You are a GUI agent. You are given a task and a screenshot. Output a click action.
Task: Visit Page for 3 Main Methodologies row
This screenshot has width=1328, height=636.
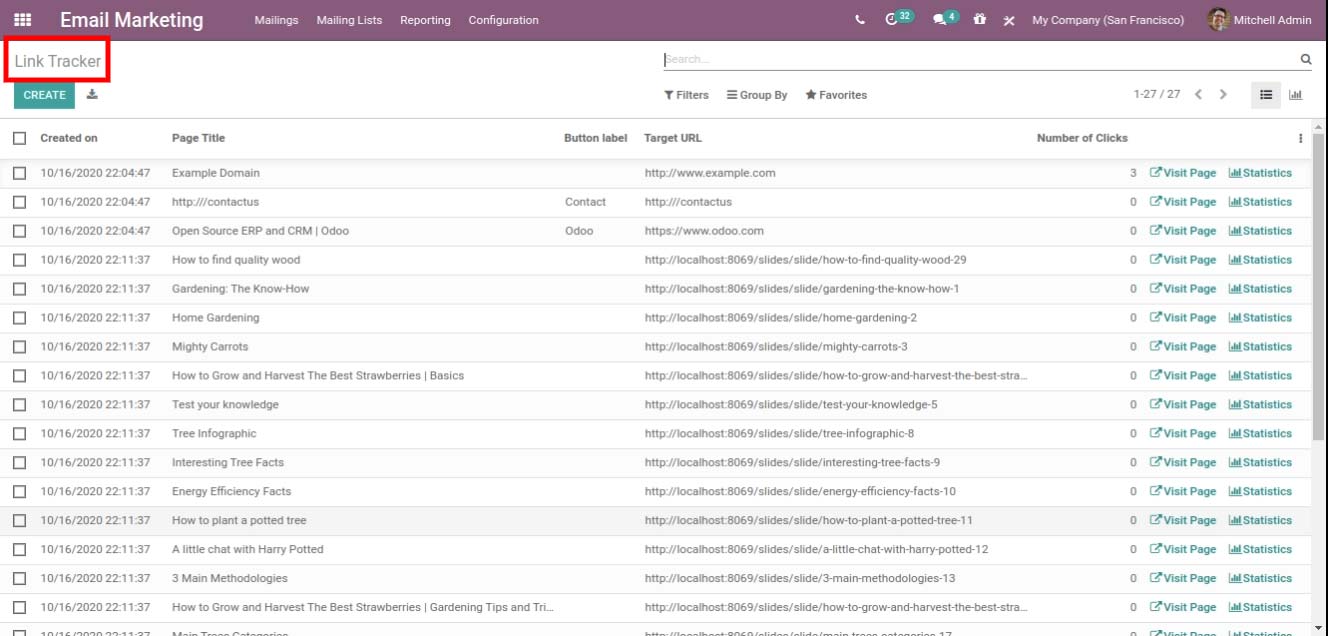click(x=1183, y=579)
